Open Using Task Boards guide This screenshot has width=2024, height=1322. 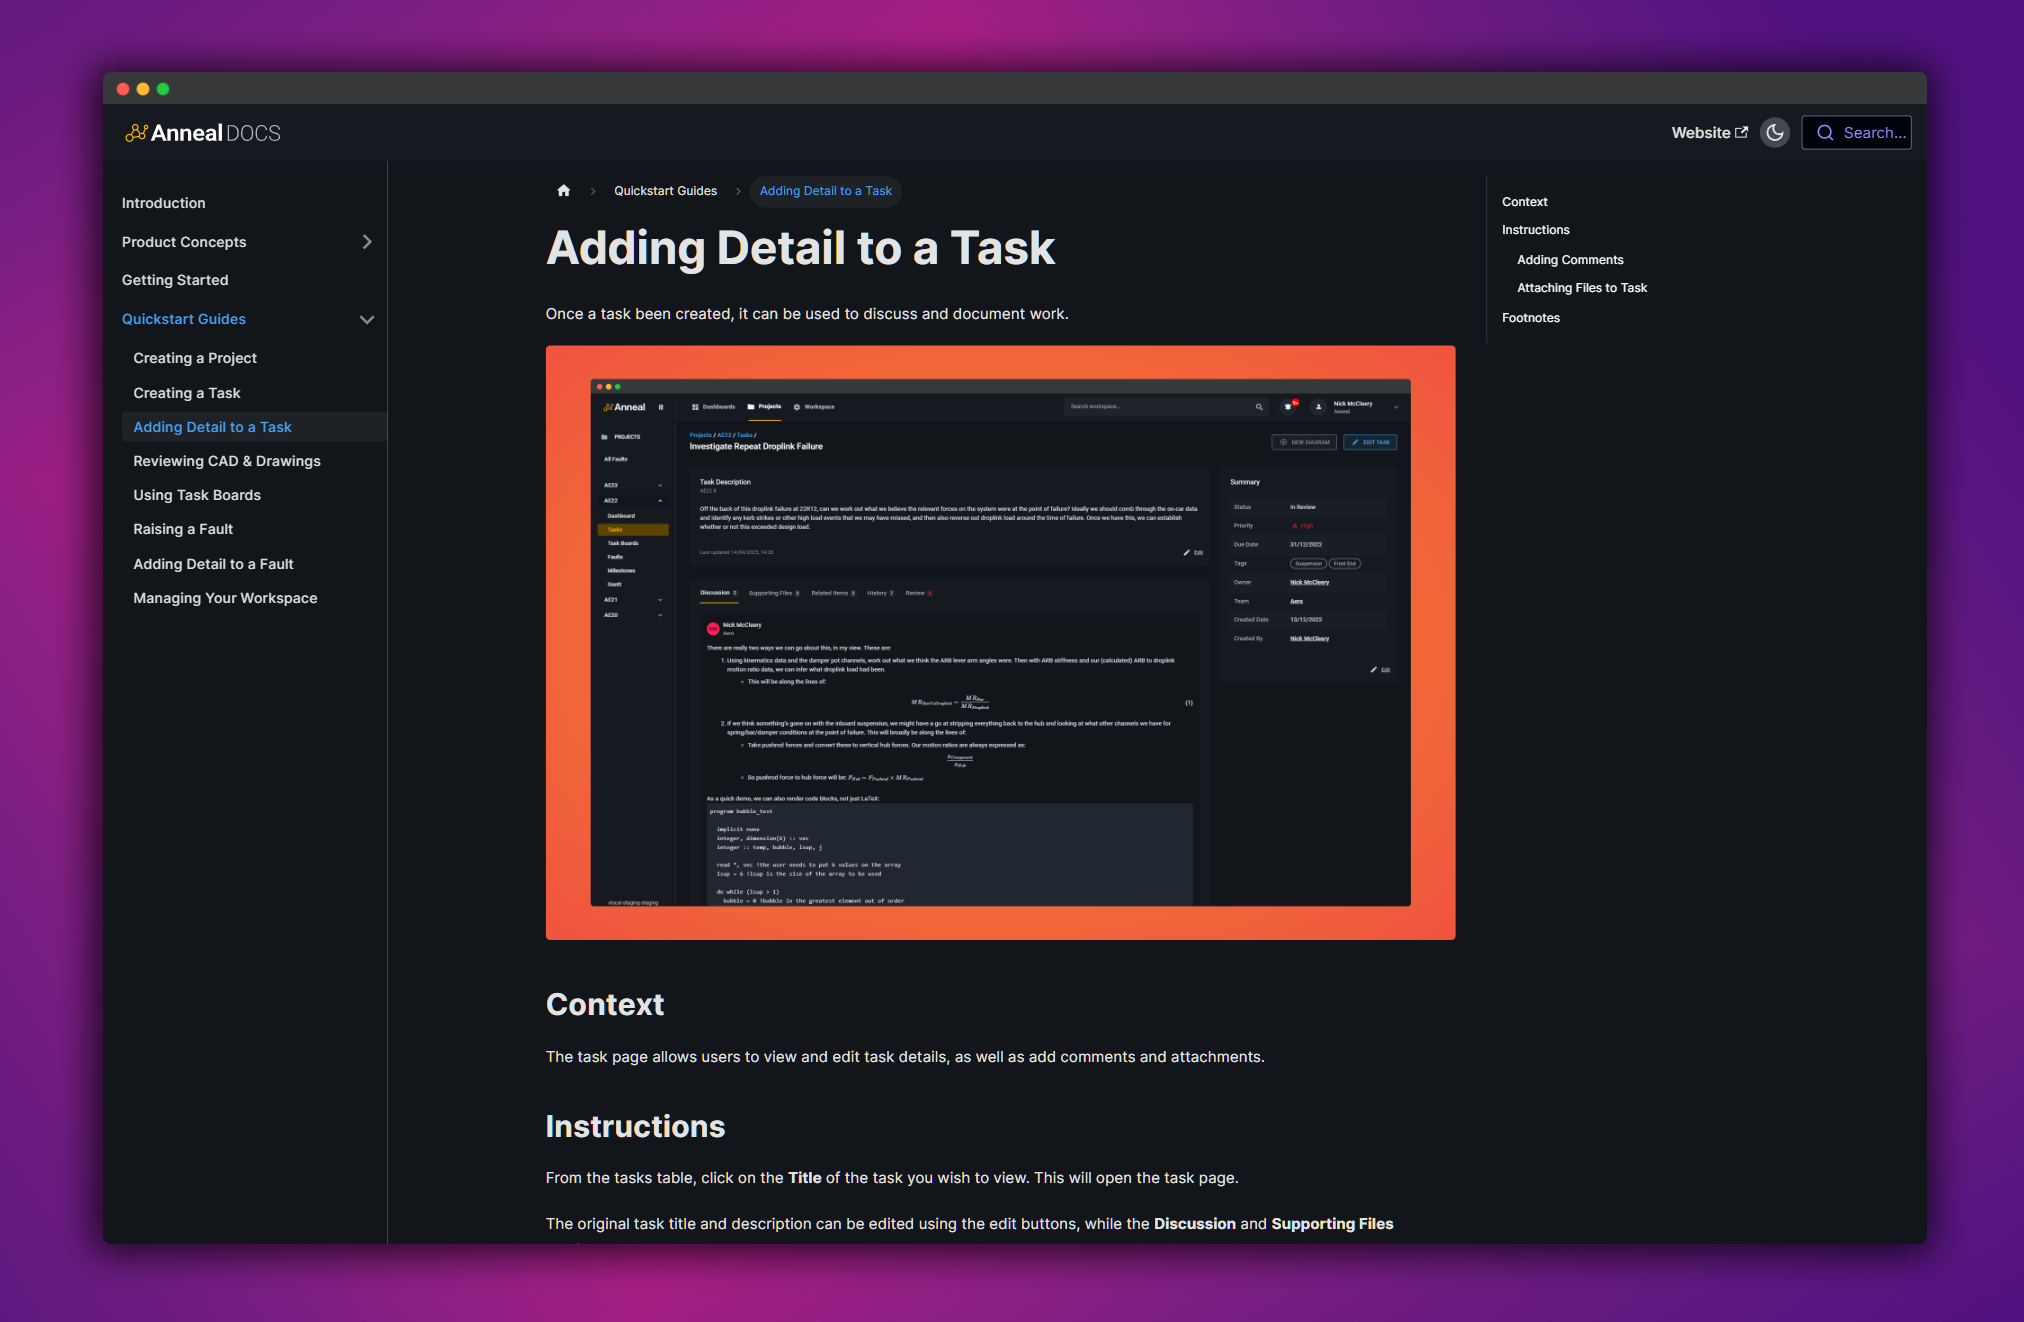(197, 495)
